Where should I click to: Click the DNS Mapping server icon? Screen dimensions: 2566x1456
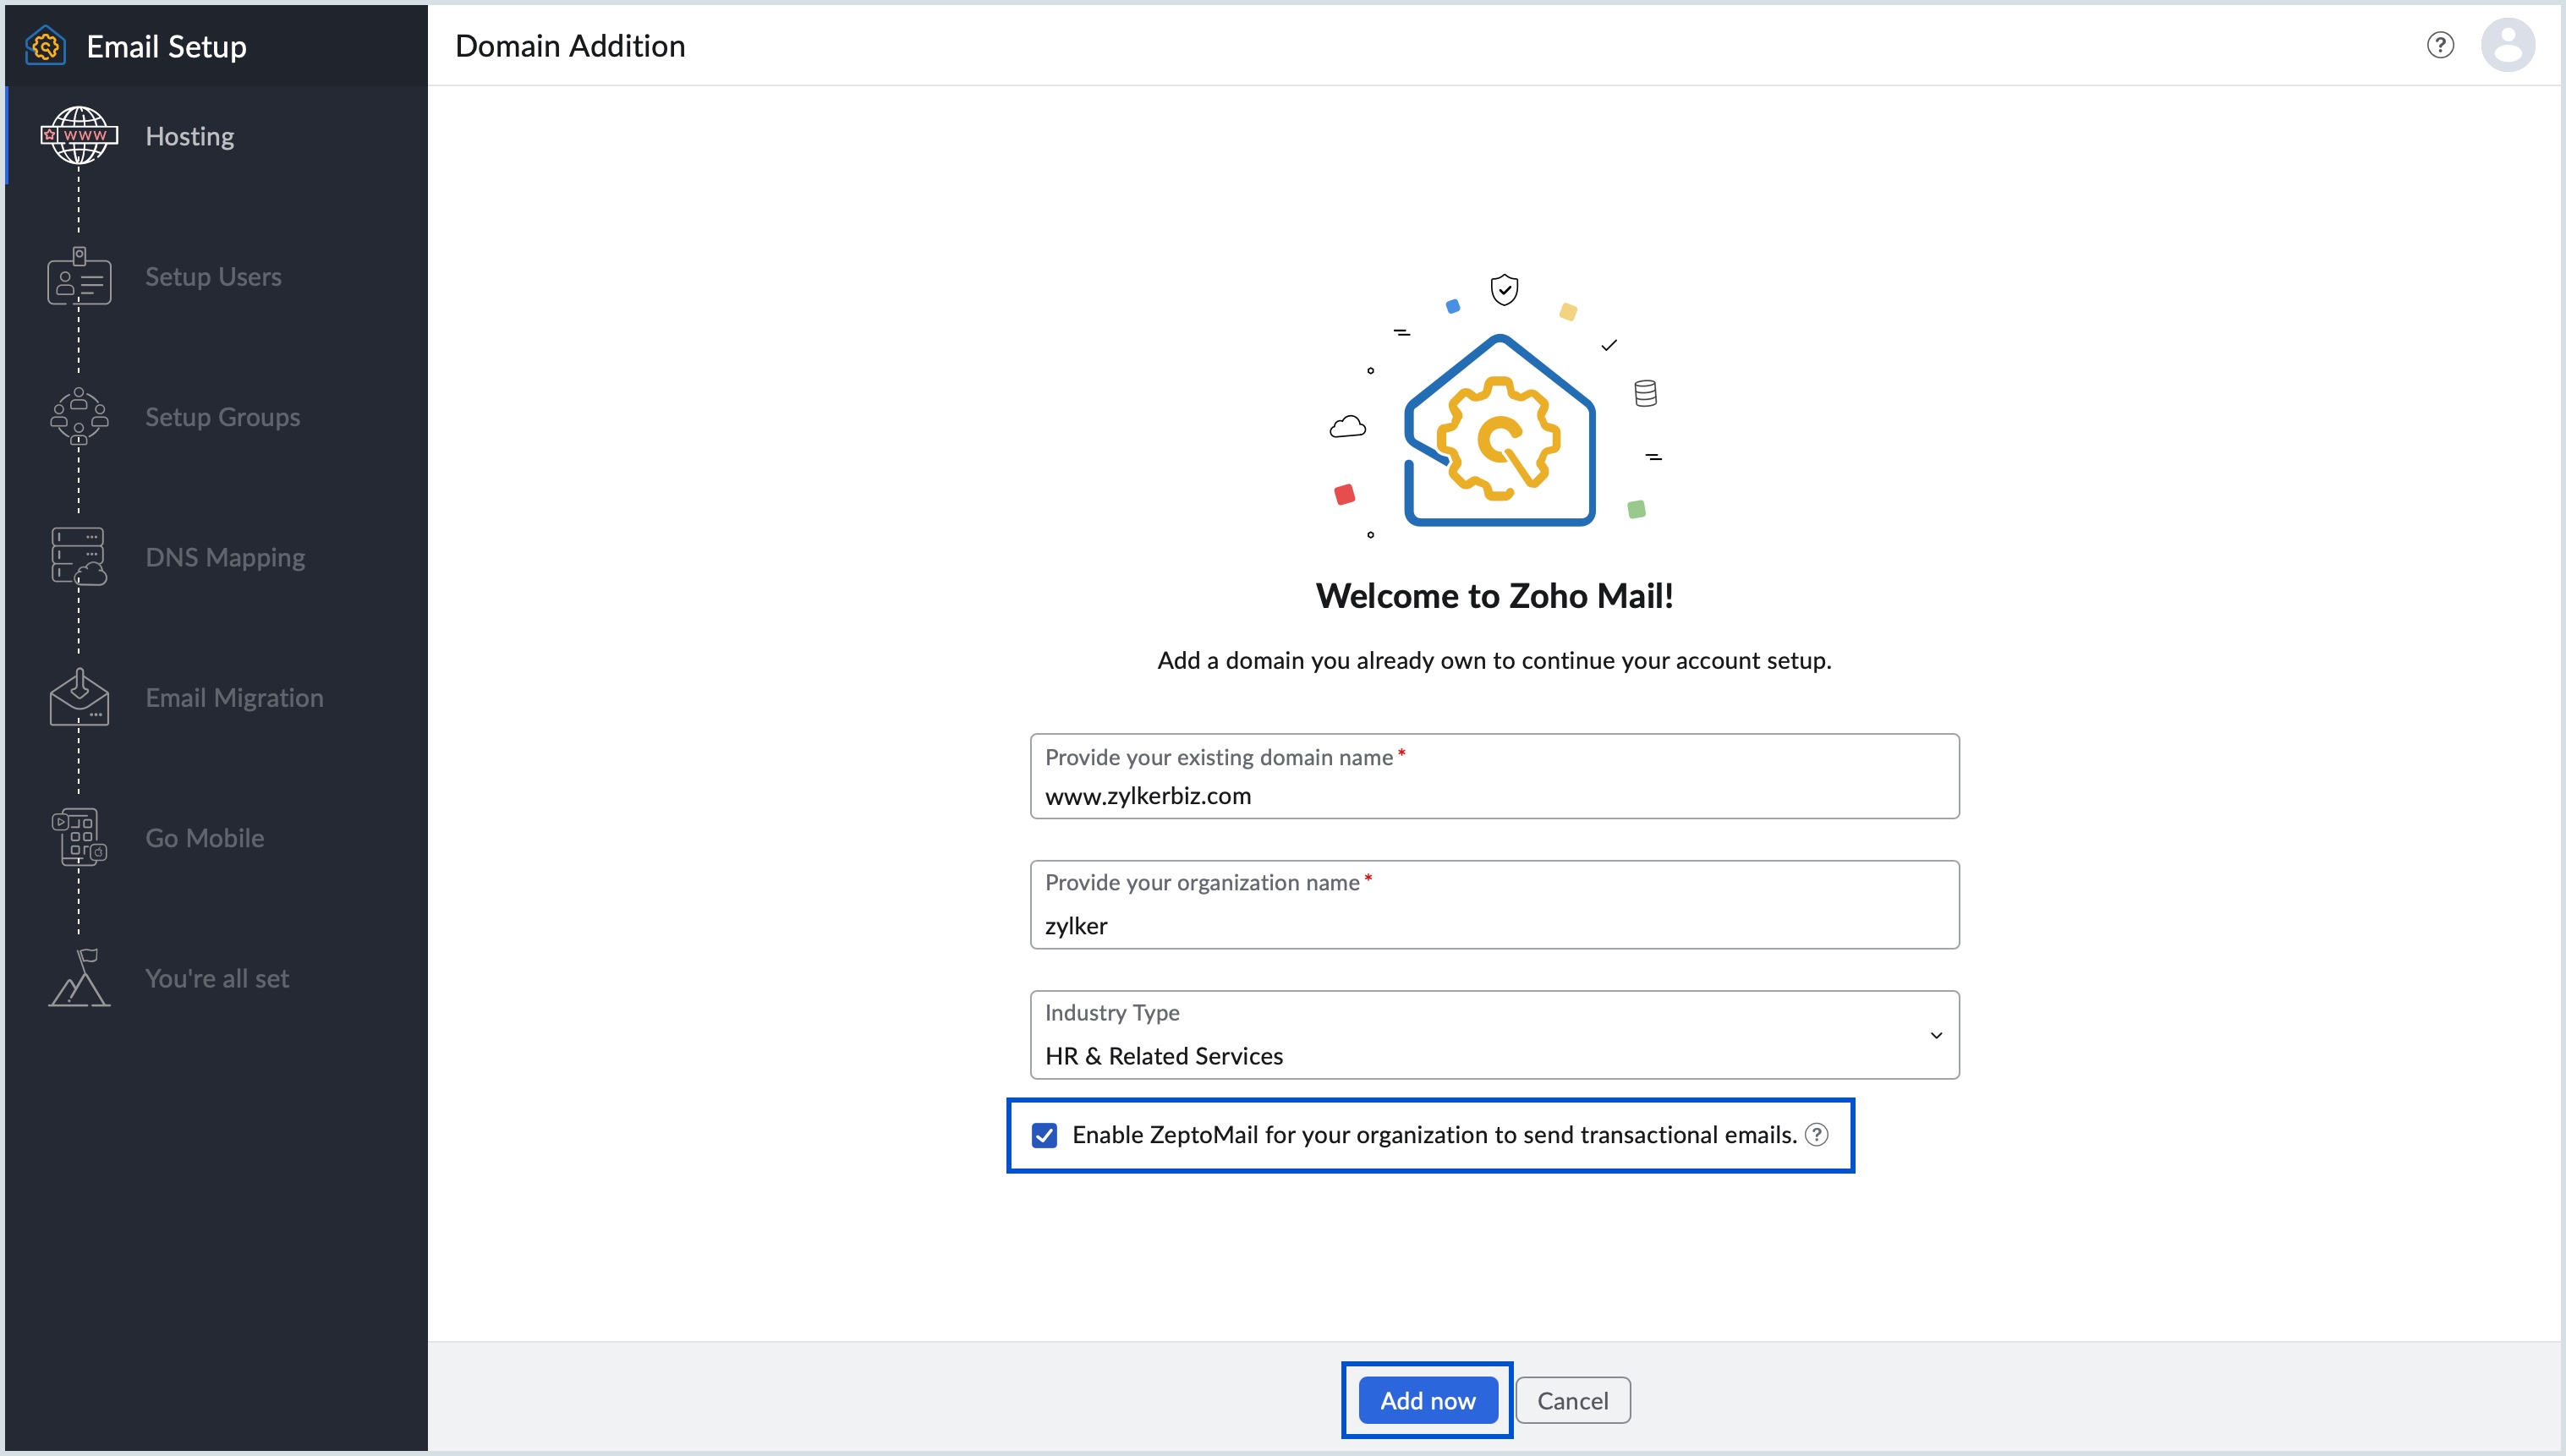tap(79, 556)
